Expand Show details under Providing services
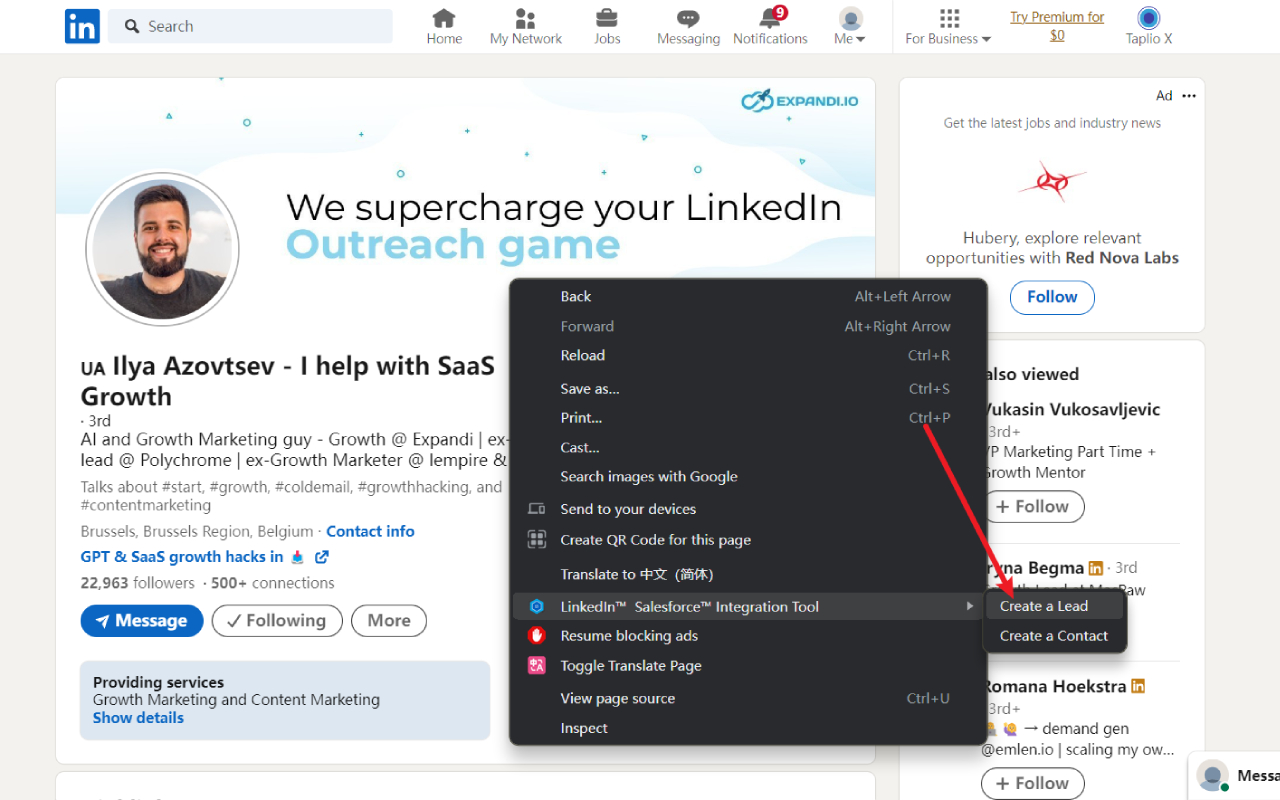Viewport: 1280px width, 800px height. pos(137,717)
